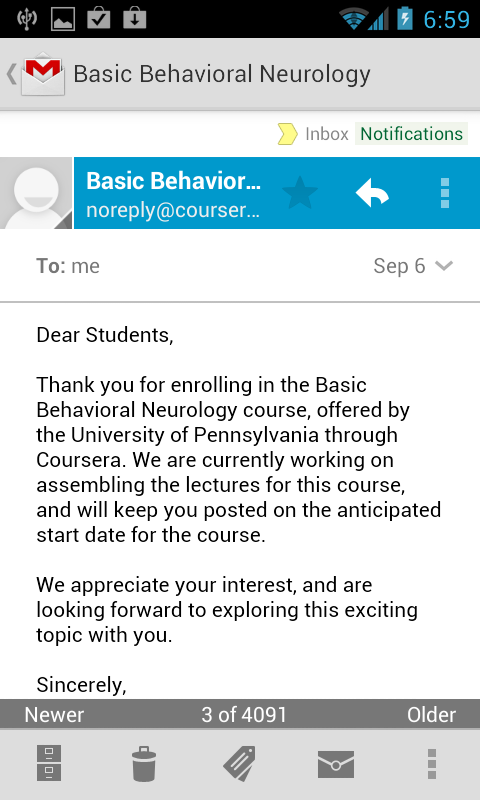This screenshot has height=800, width=480.
Task: Expand message details next to Sep 6
Action: tap(444, 266)
